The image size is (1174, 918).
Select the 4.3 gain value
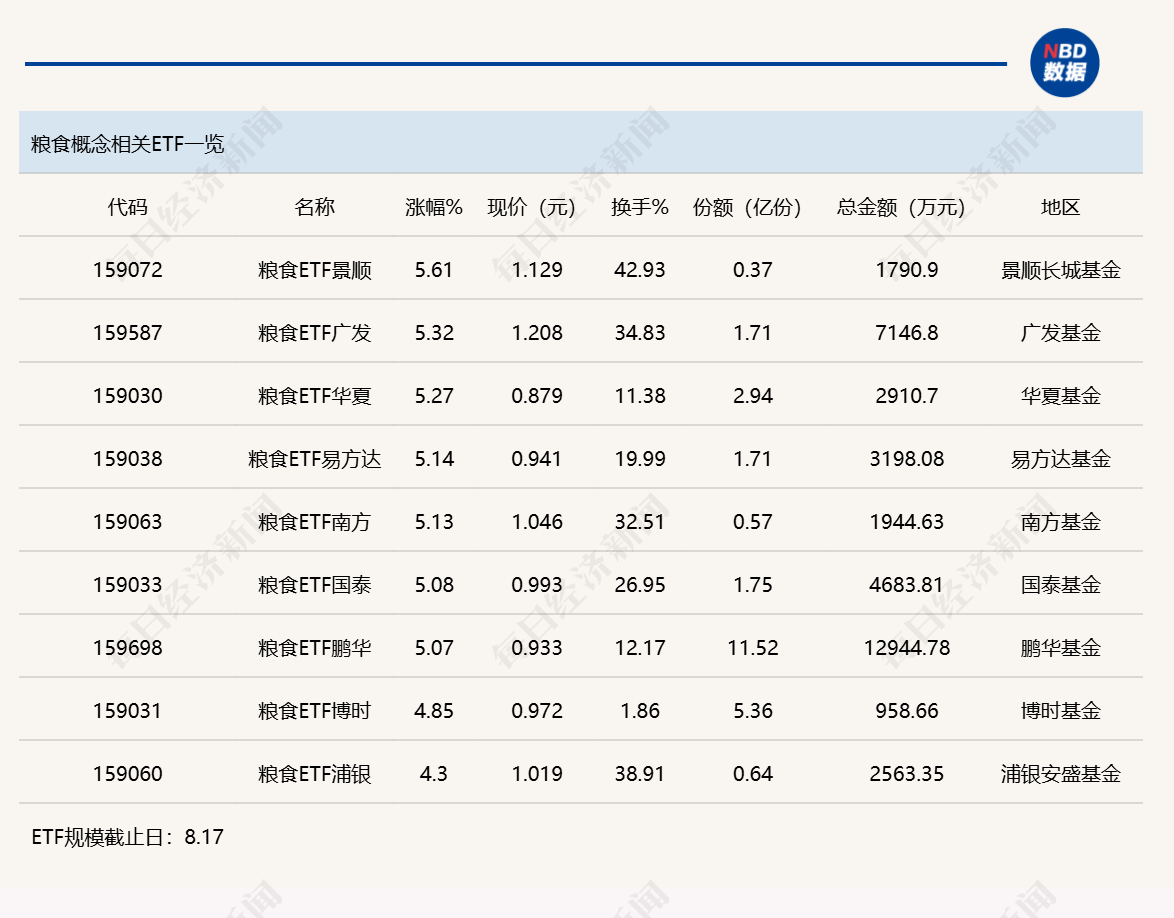tap(434, 773)
